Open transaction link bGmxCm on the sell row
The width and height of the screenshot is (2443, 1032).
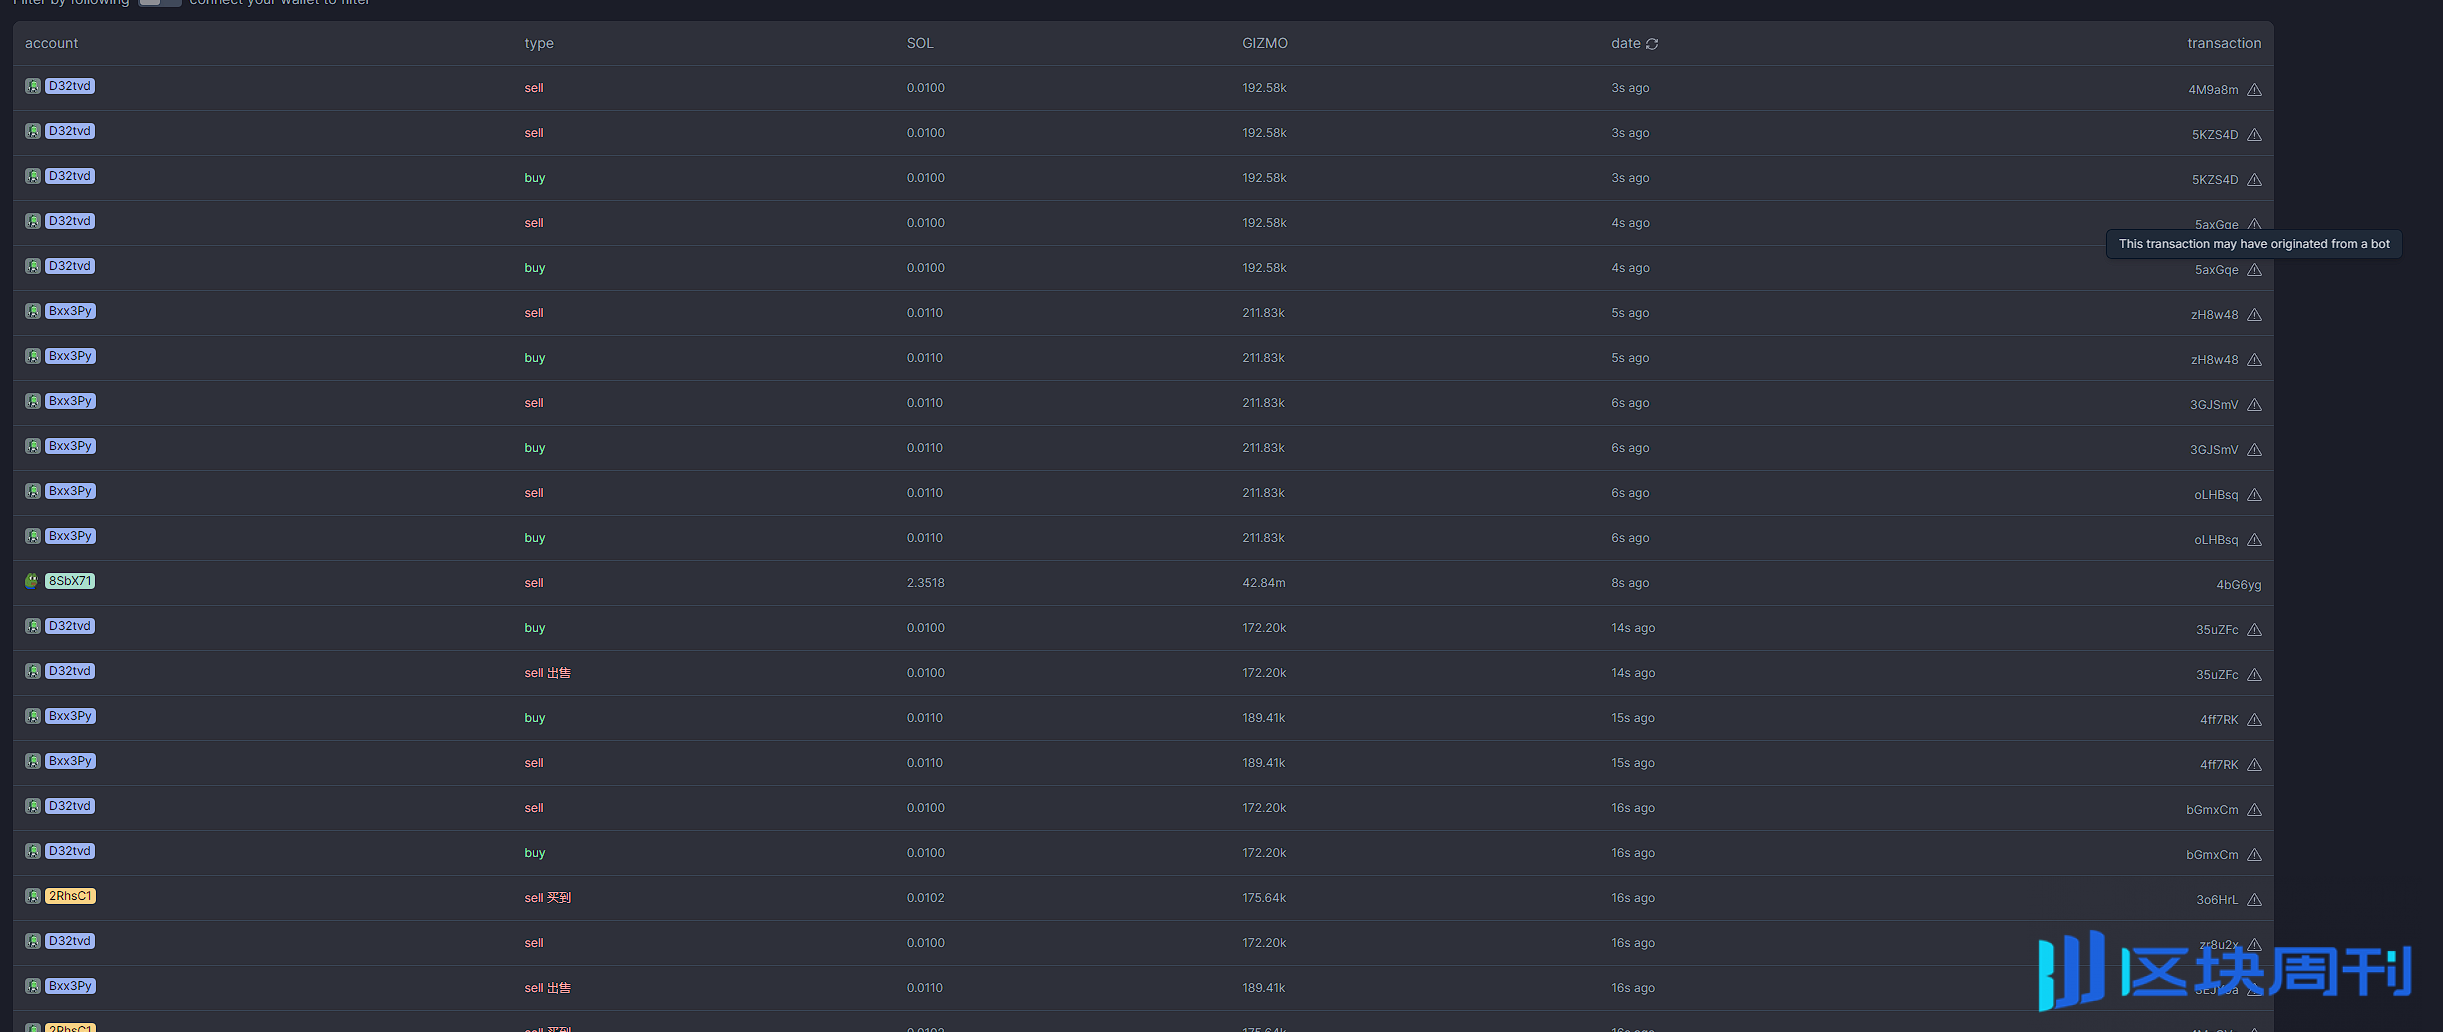click(x=2212, y=810)
